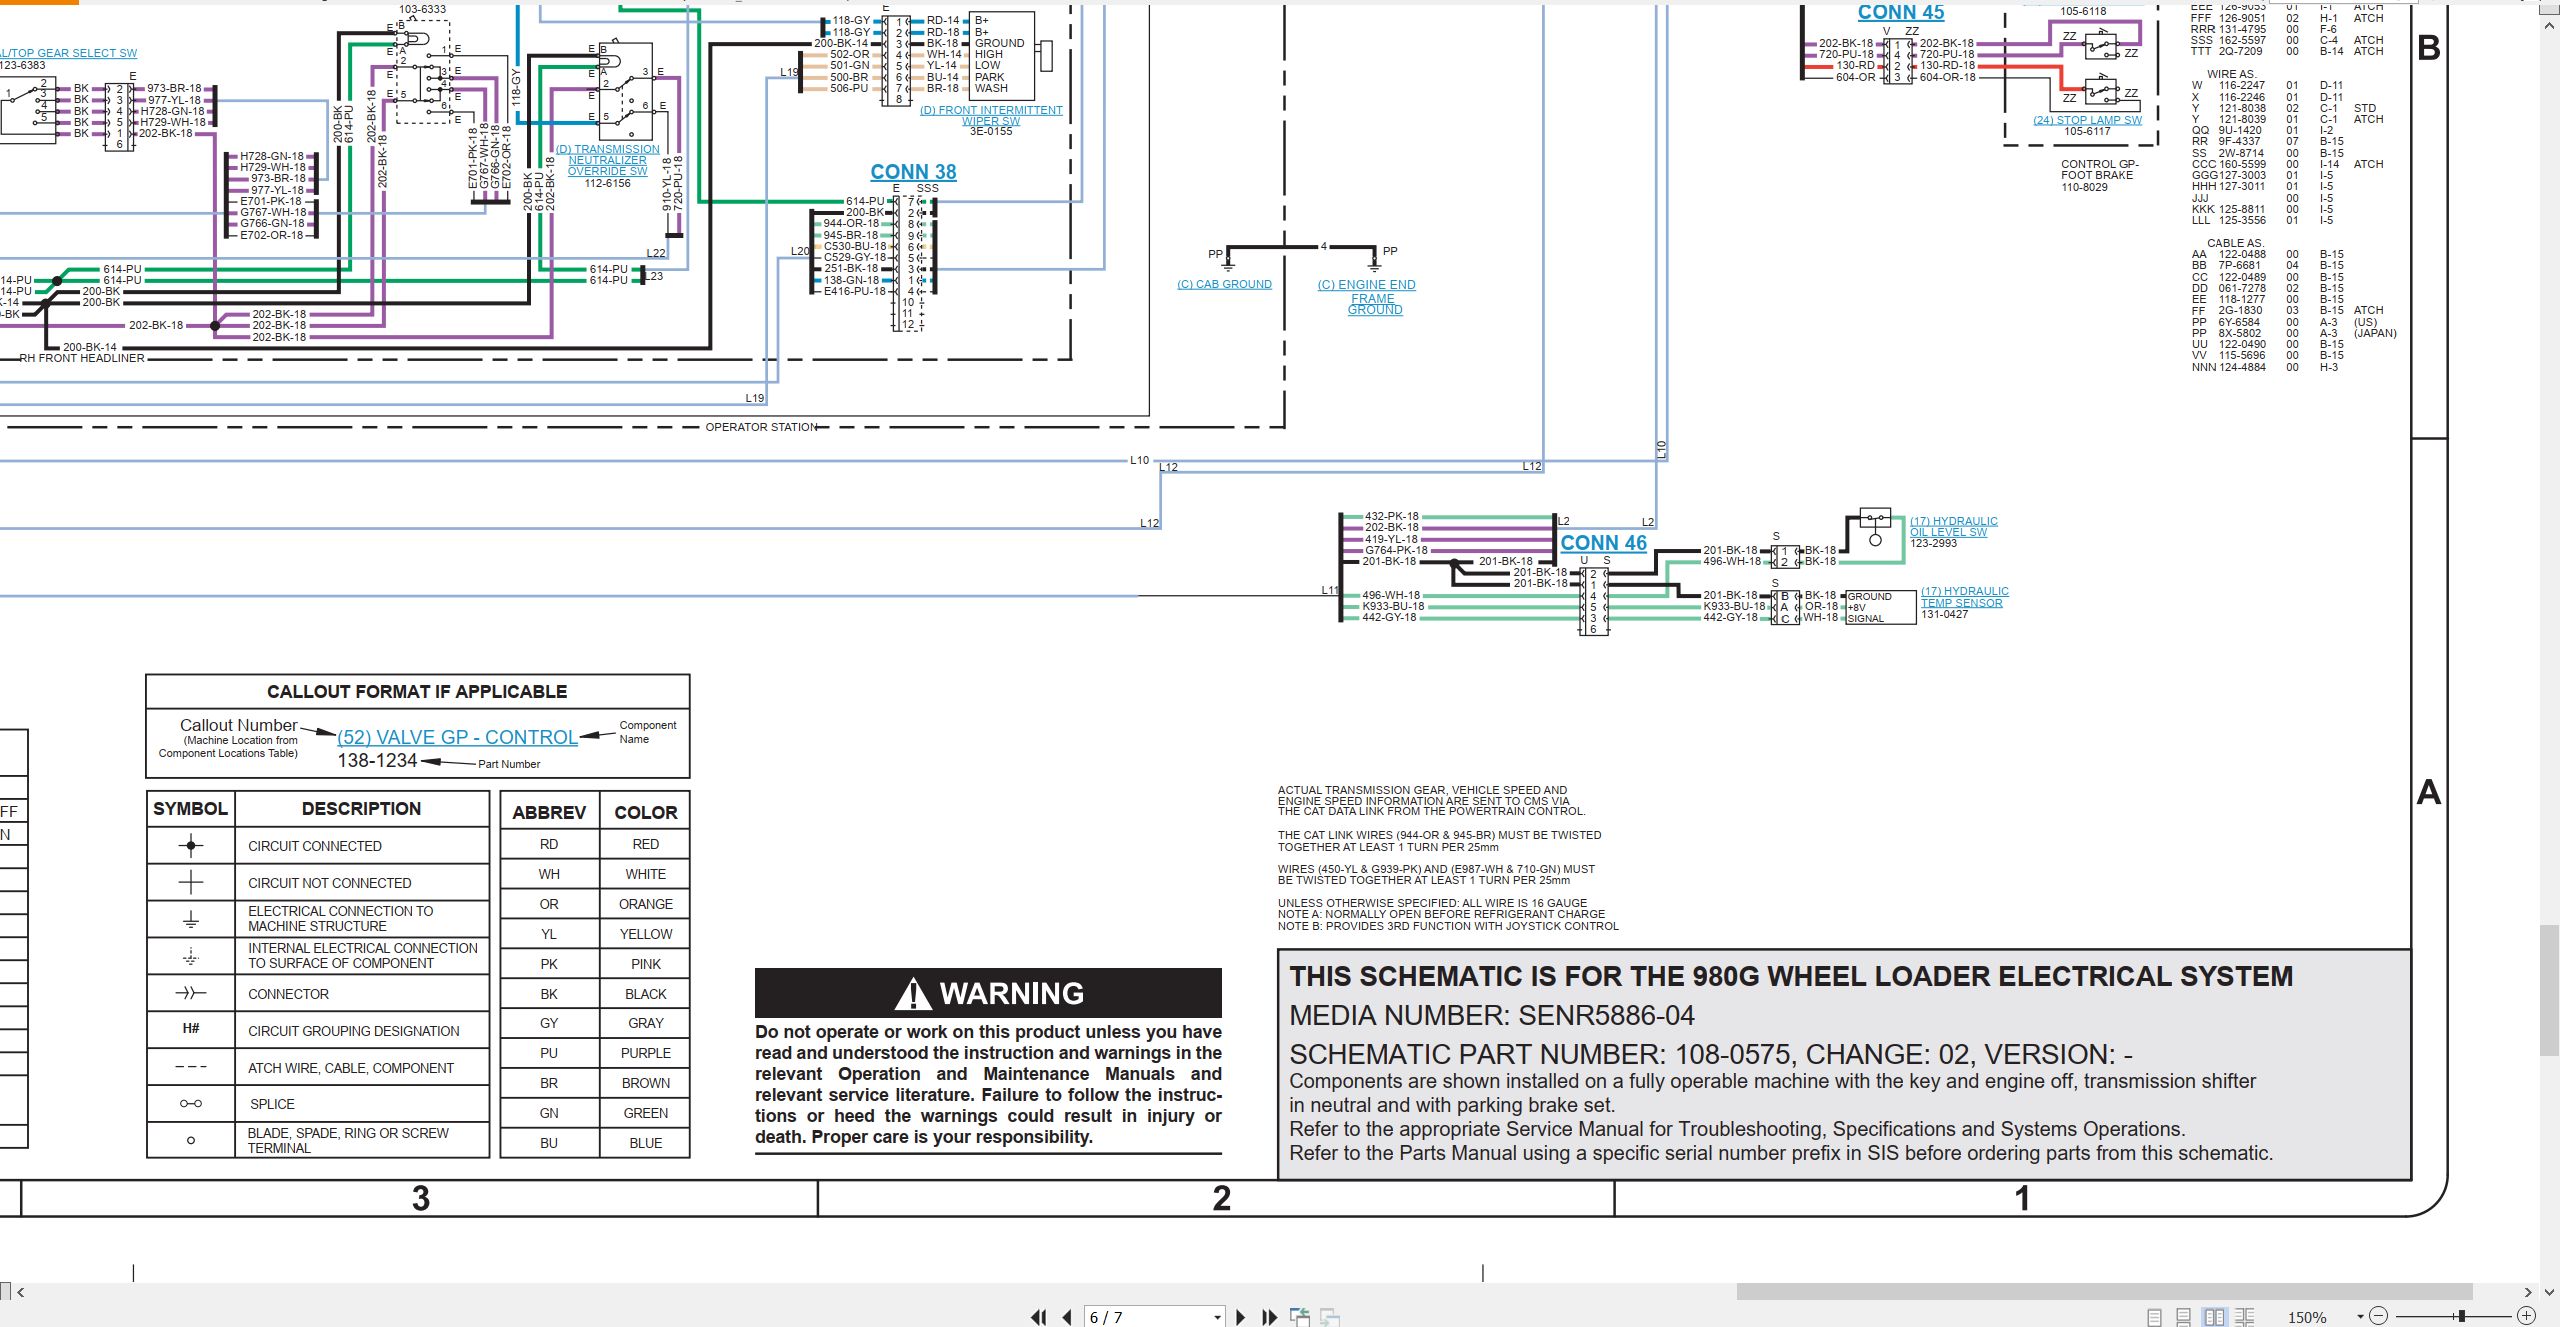Go to the next page
Image resolution: width=2560 pixels, height=1327 pixels.
(x=1241, y=1317)
